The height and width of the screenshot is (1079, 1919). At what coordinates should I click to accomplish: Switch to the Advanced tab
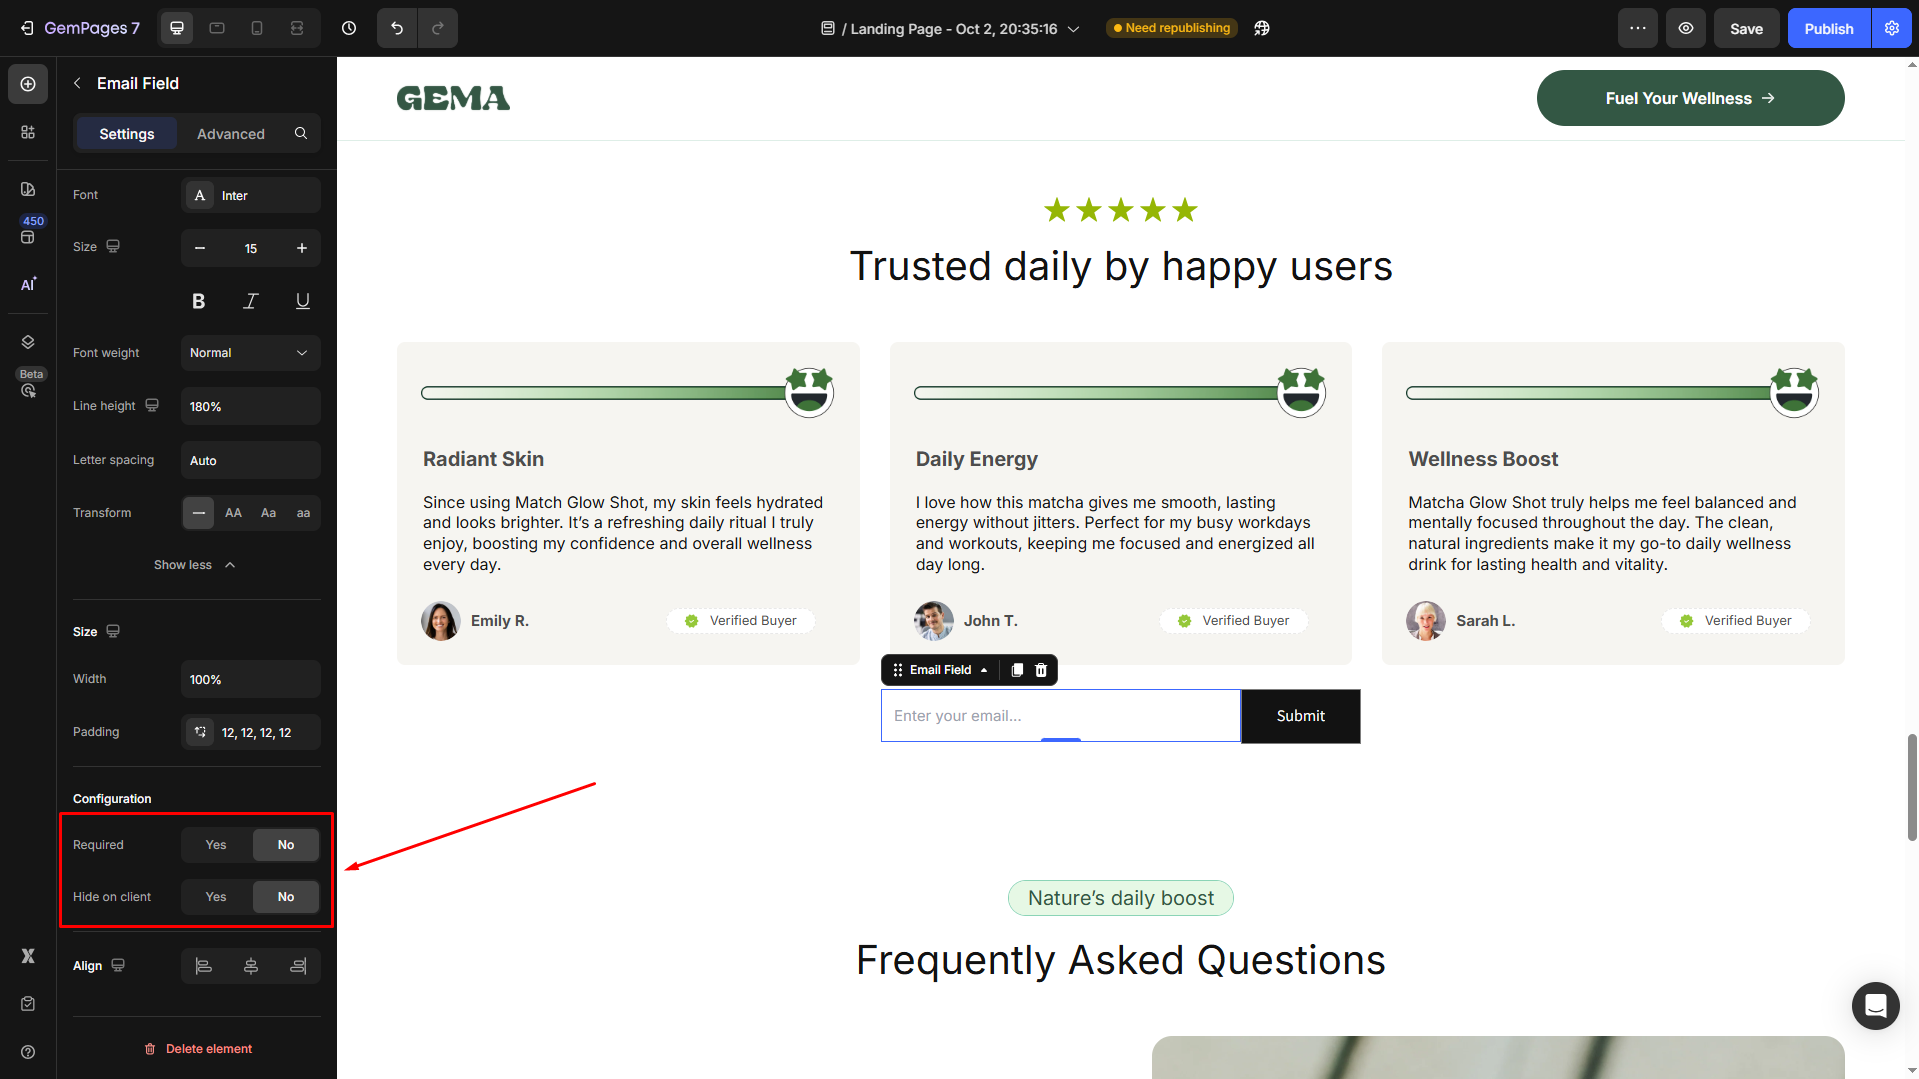[231, 134]
